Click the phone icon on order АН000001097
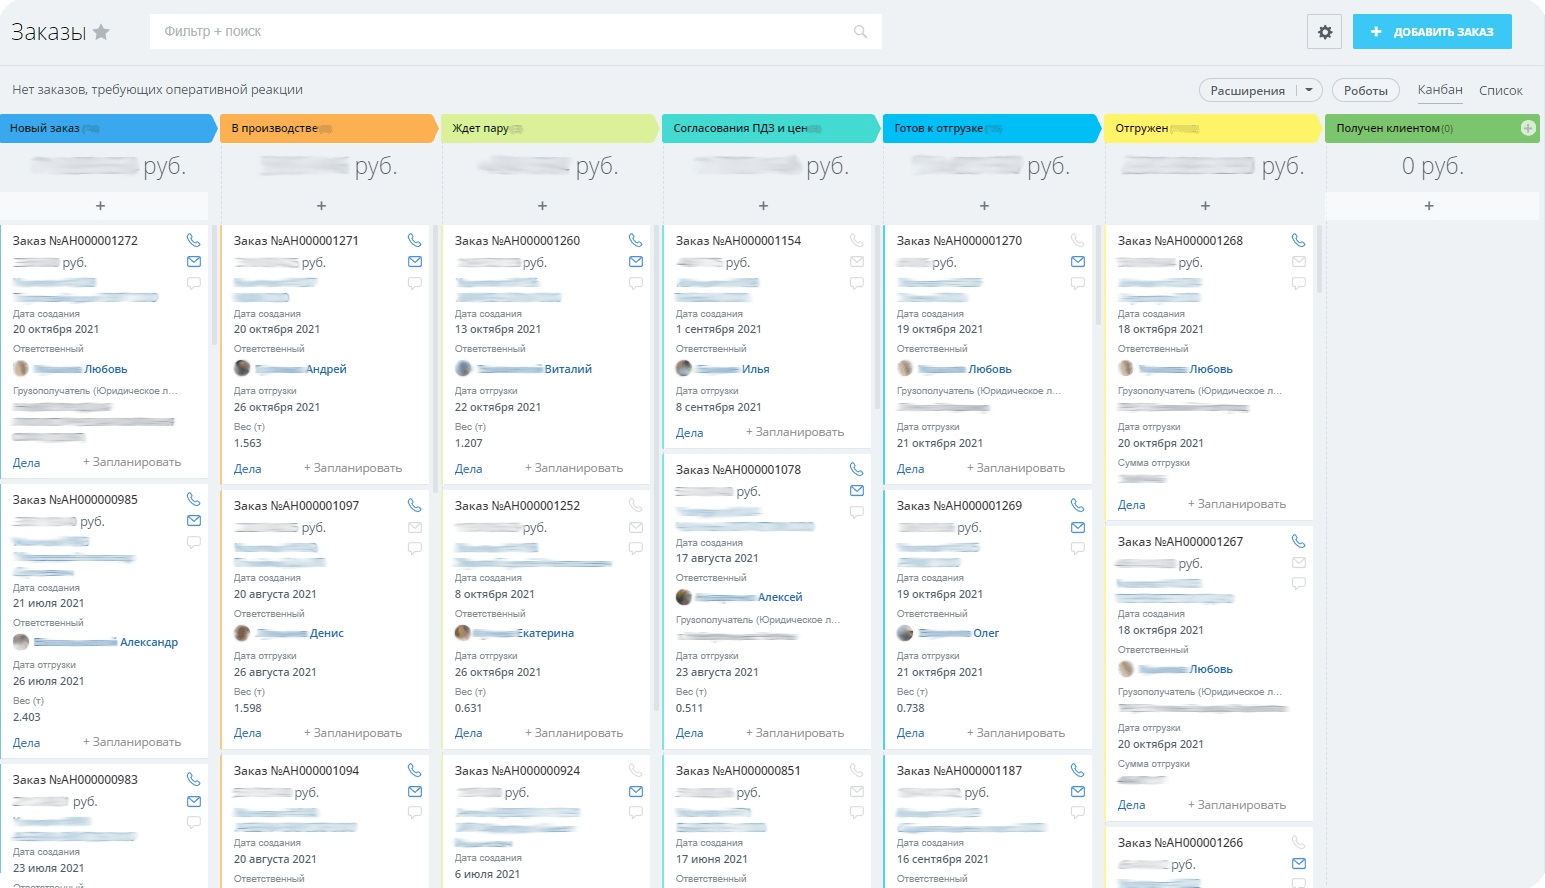Viewport: 1545px width, 888px height. (415, 506)
